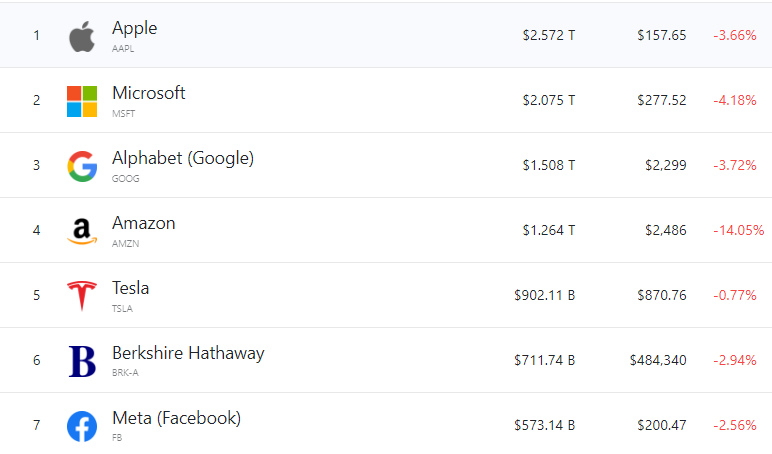The height and width of the screenshot is (454, 772).
Task: Click the Amazon logo icon
Action: 82,231
